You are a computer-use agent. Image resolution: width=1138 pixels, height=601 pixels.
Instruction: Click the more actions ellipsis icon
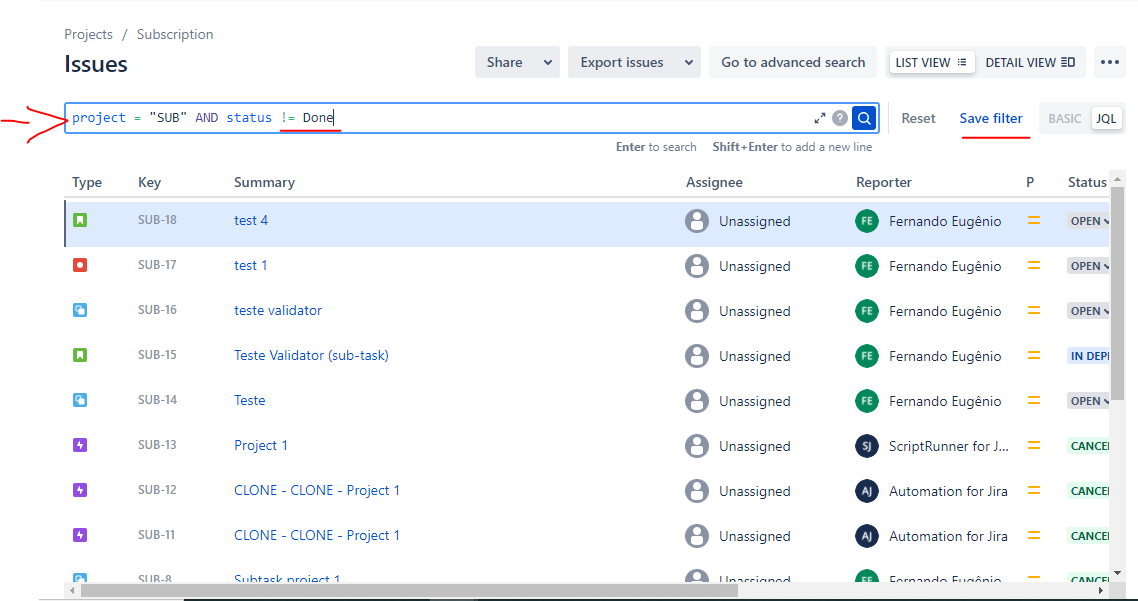[x=1109, y=61]
